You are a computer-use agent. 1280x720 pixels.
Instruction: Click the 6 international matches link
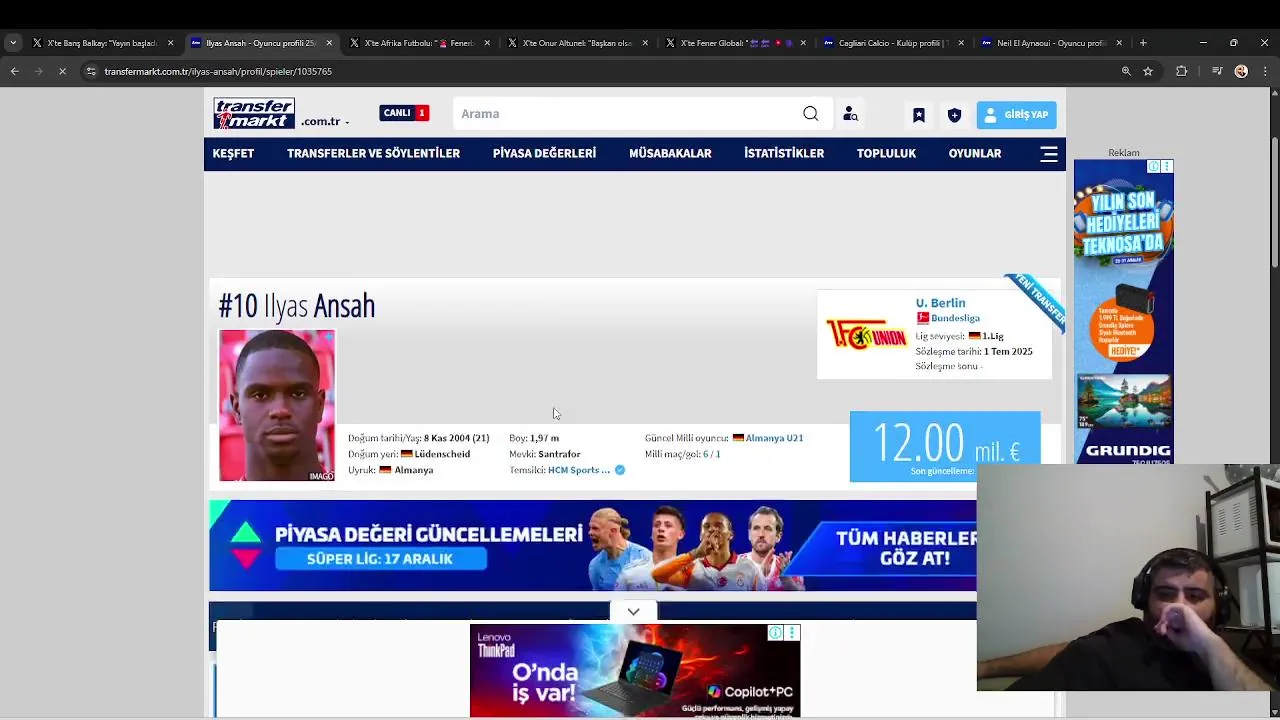tap(705, 454)
